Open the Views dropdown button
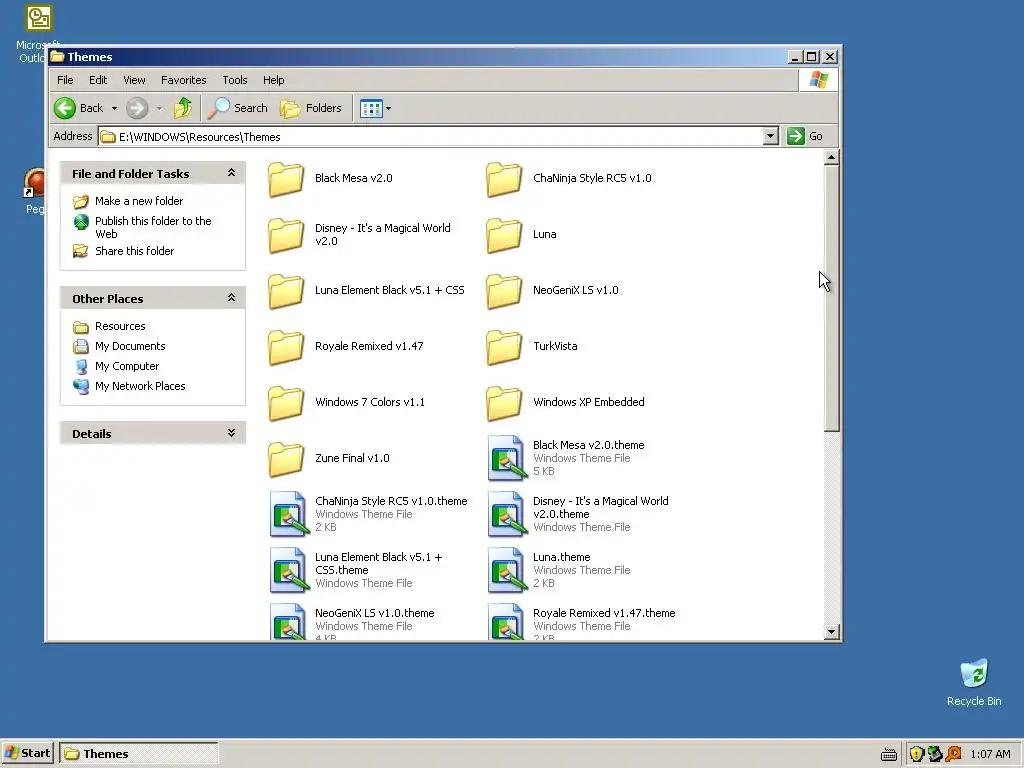This screenshot has width=1024, height=768. (x=376, y=108)
